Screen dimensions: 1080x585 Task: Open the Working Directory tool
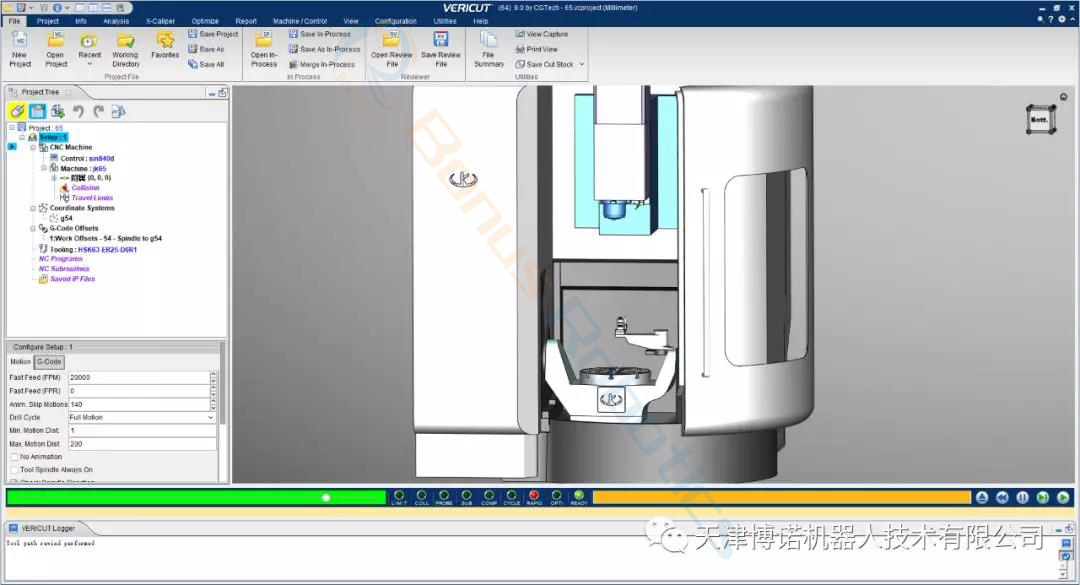(x=125, y=41)
